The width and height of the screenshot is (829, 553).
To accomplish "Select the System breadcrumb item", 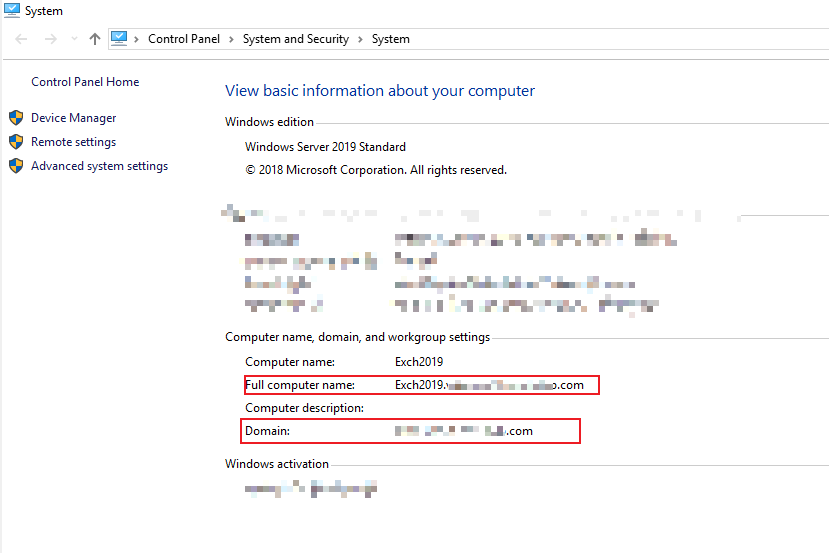I will tap(390, 39).
